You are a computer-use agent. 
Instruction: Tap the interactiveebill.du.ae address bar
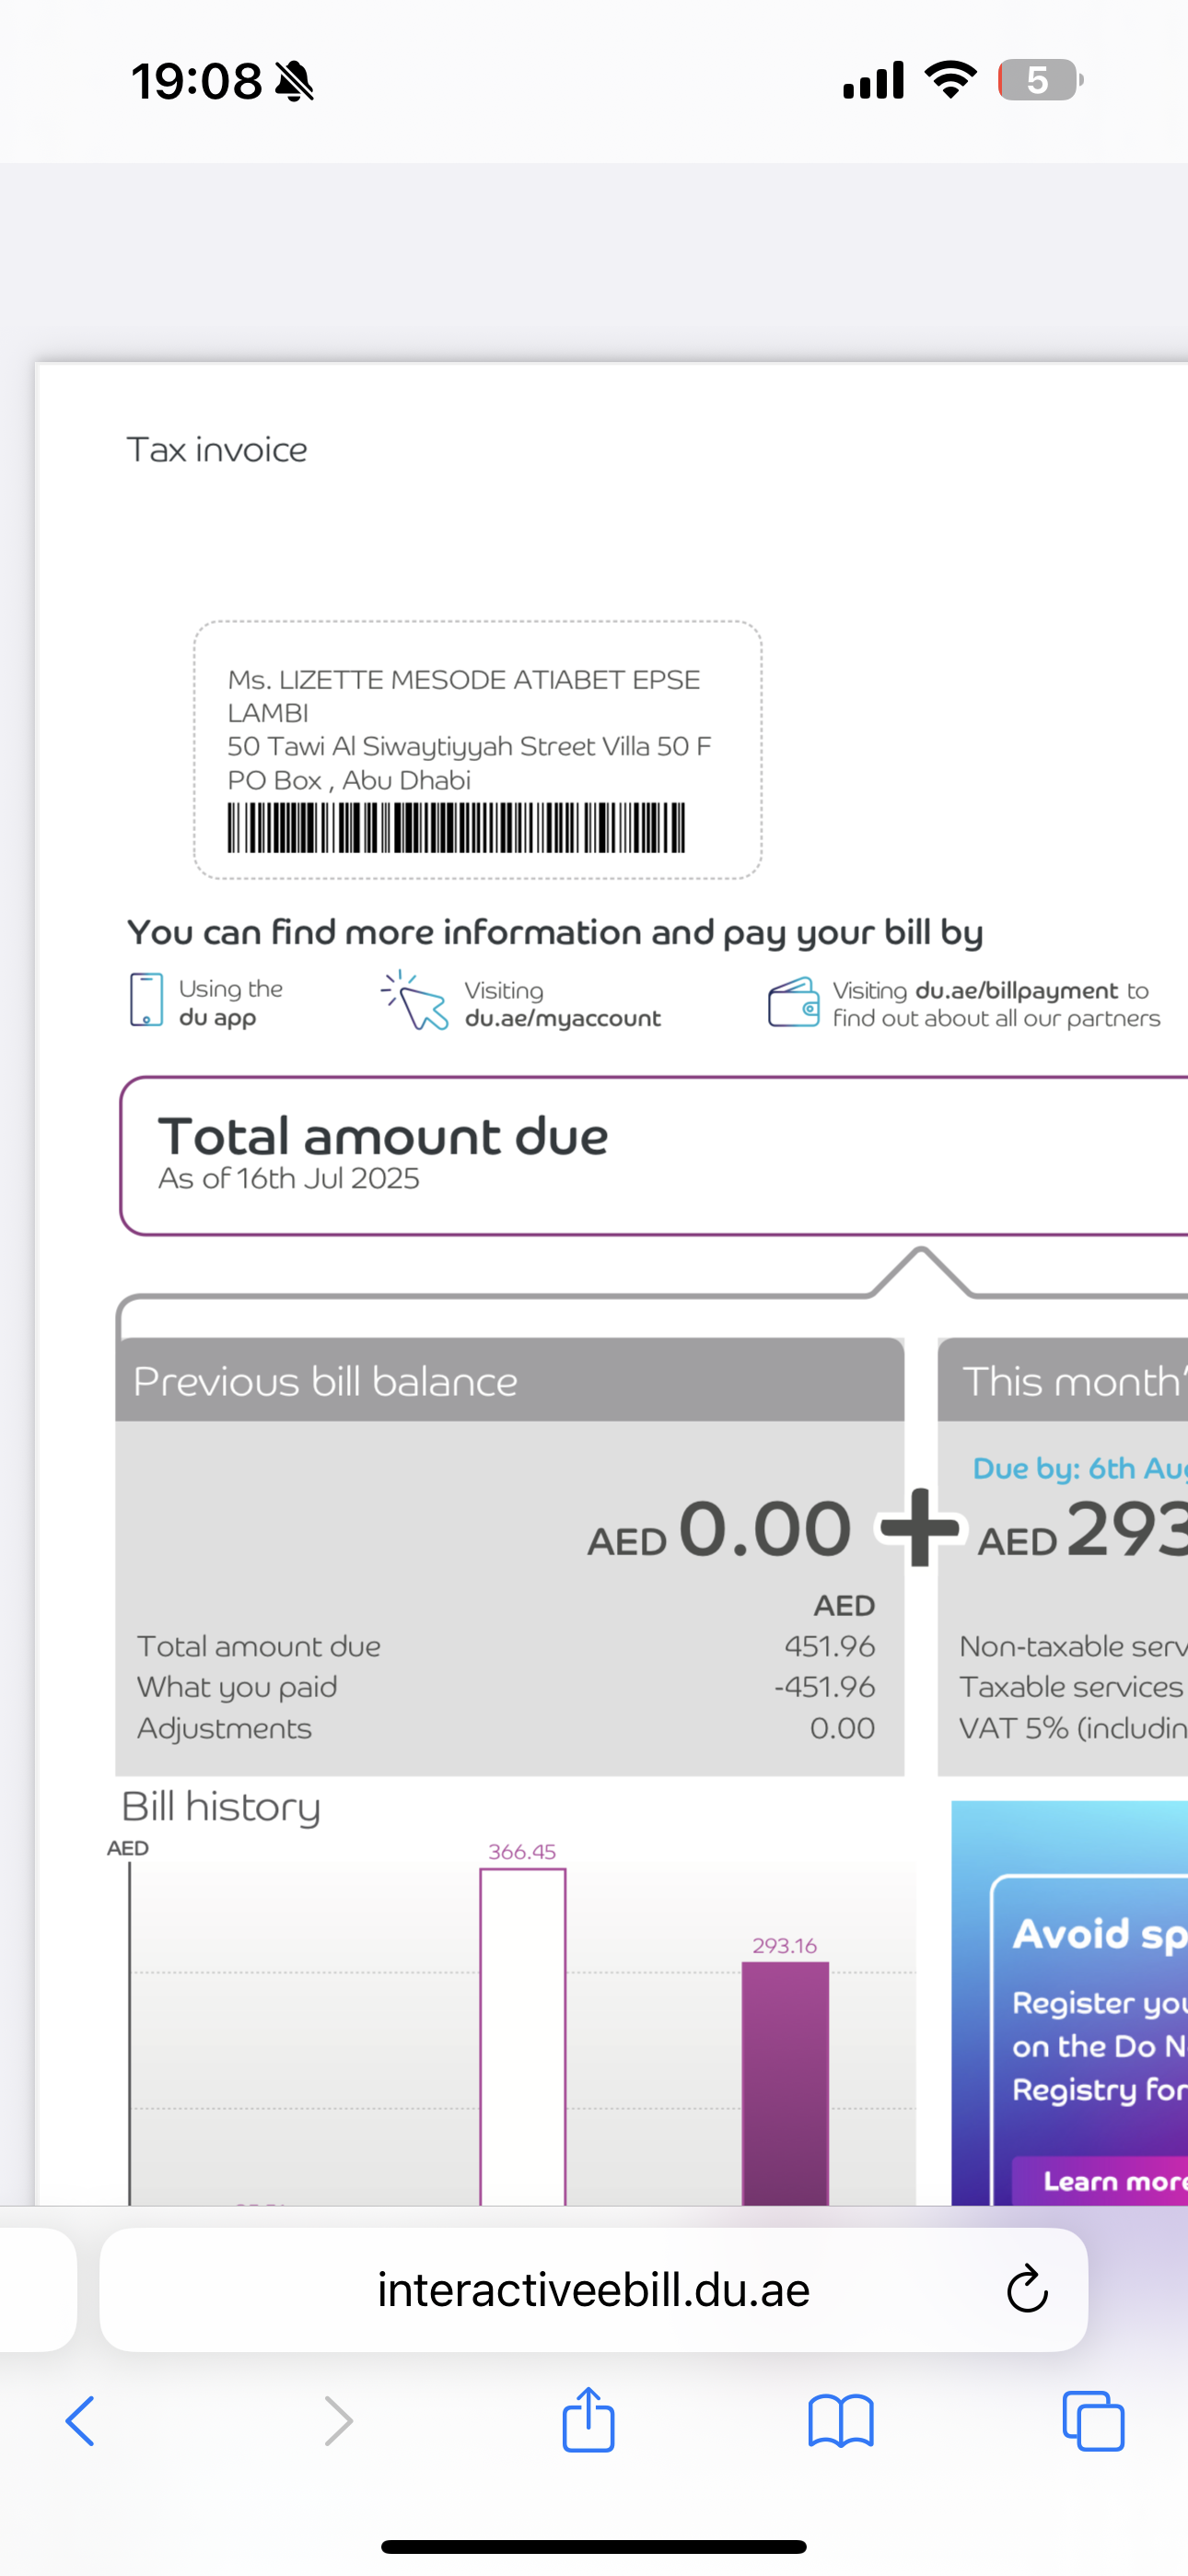[x=593, y=2289]
